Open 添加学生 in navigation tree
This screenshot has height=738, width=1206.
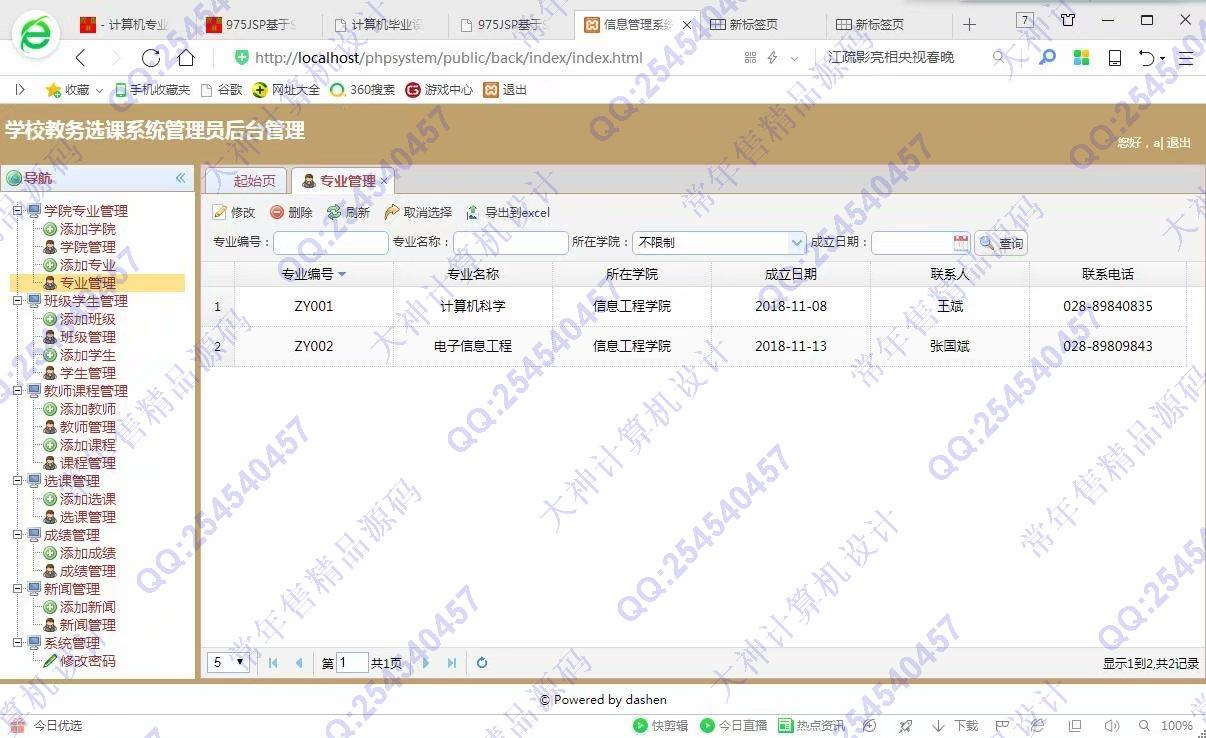(x=87, y=355)
